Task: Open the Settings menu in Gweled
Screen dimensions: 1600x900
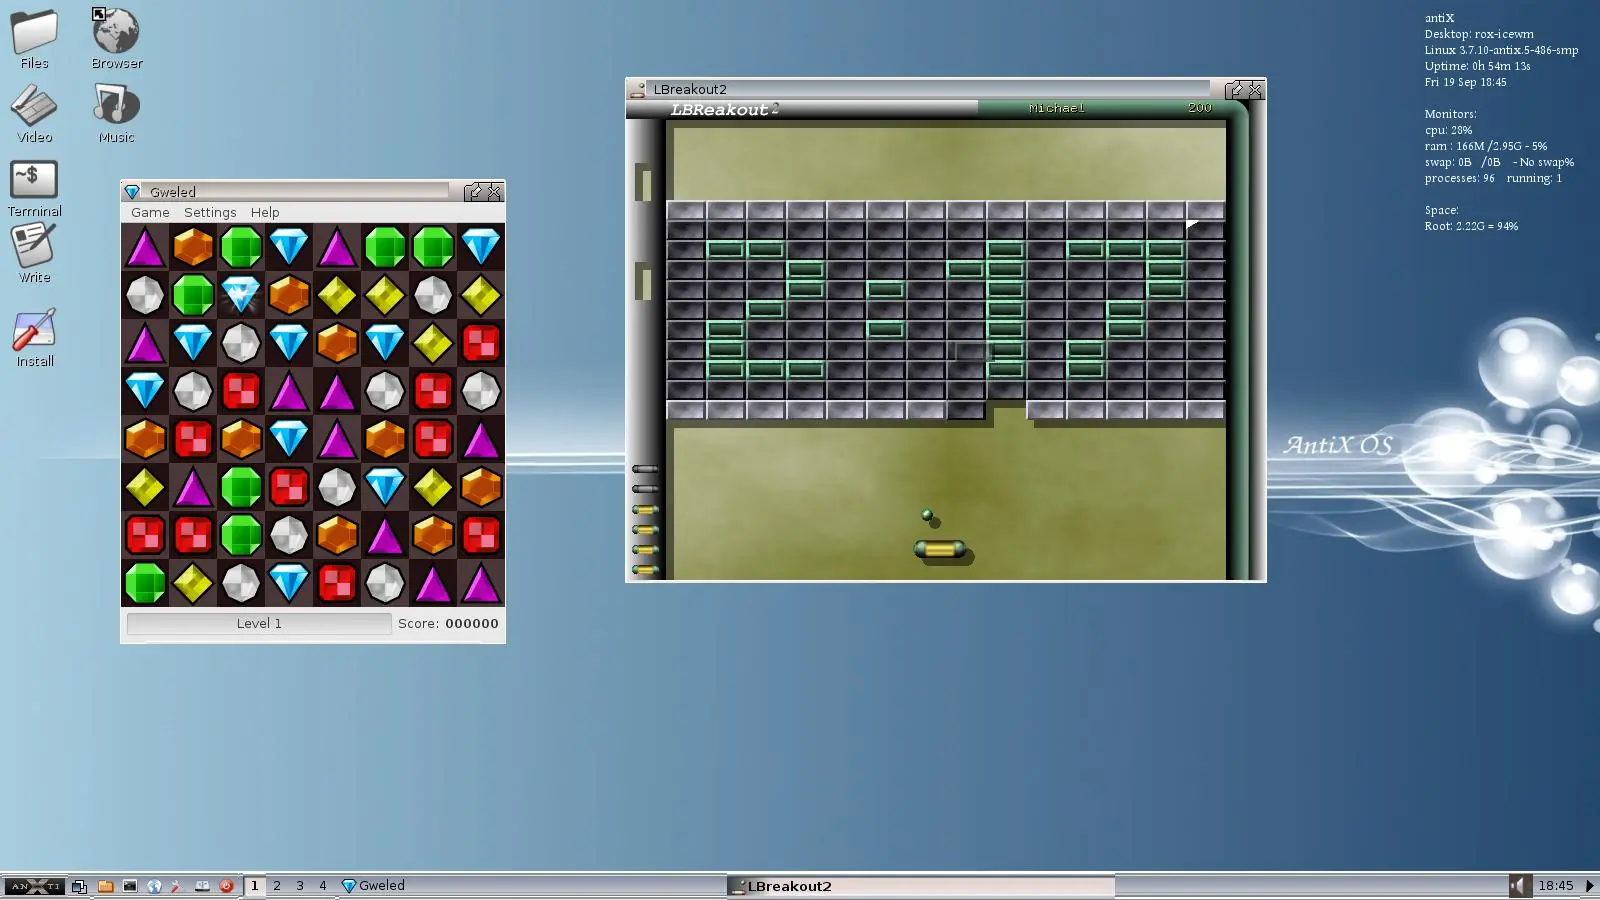Action: [210, 213]
